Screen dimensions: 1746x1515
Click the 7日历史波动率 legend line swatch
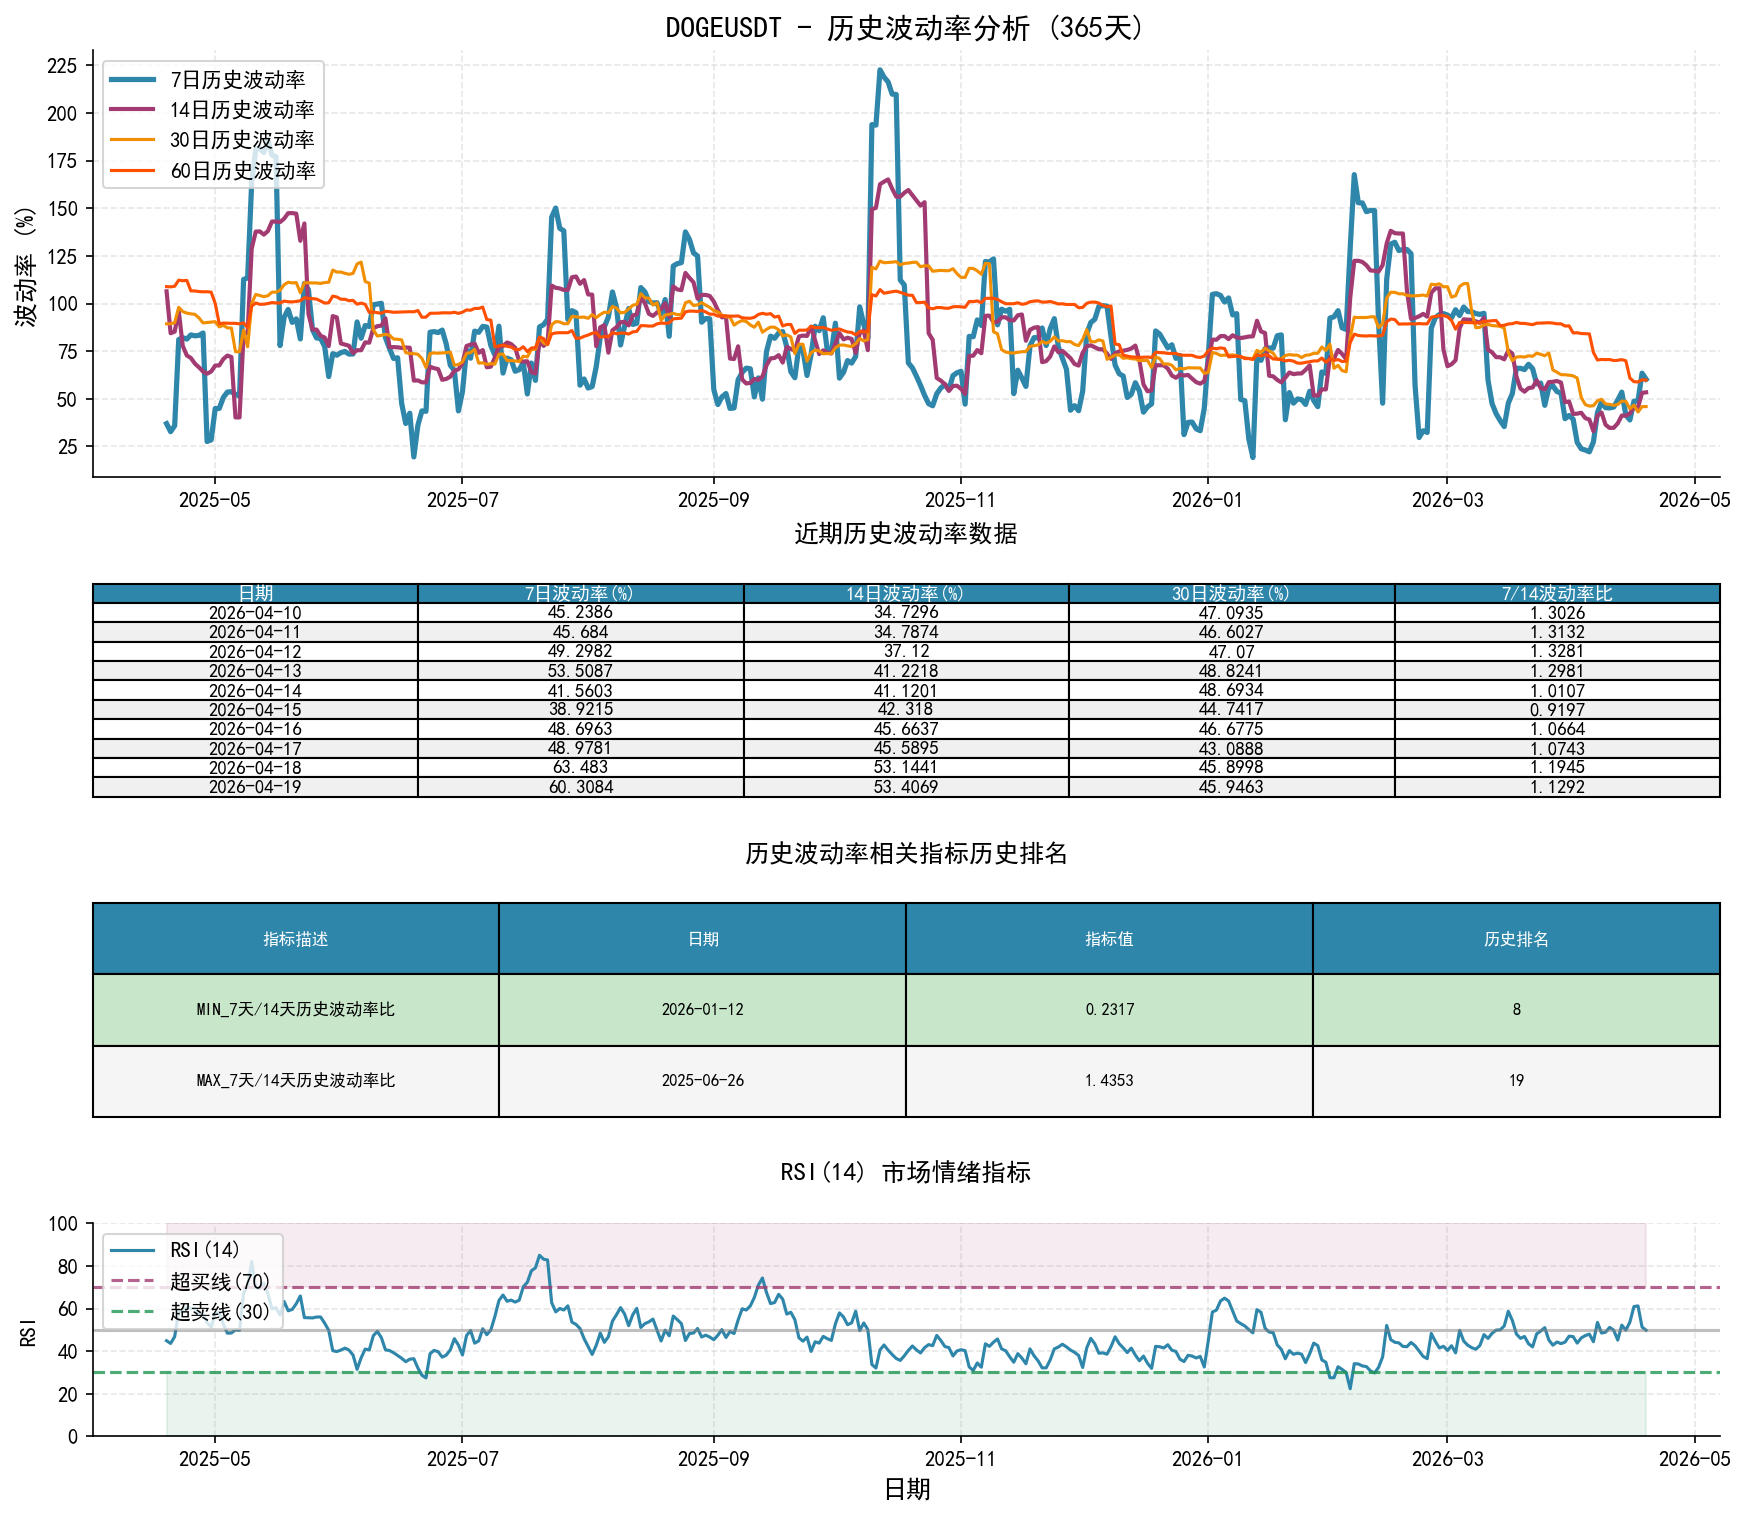point(133,80)
